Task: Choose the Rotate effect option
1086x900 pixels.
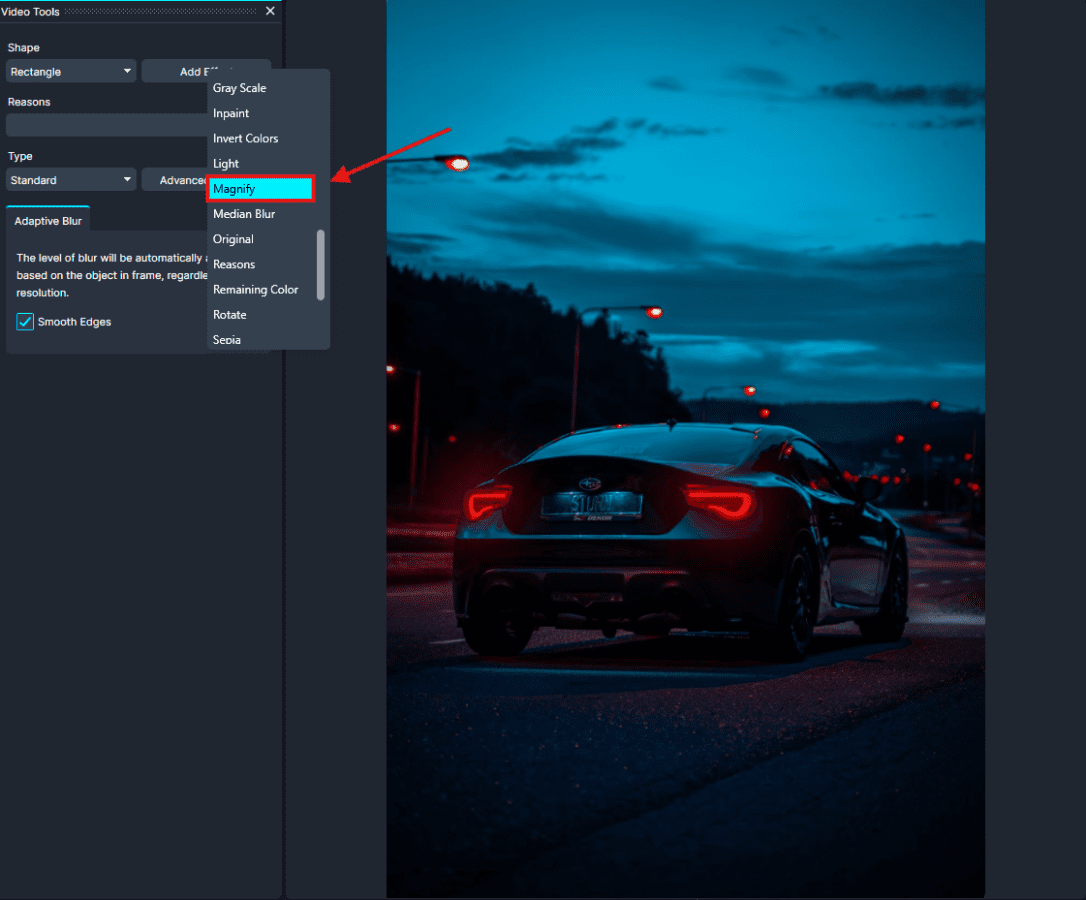Action: pyautogui.click(x=229, y=314)
